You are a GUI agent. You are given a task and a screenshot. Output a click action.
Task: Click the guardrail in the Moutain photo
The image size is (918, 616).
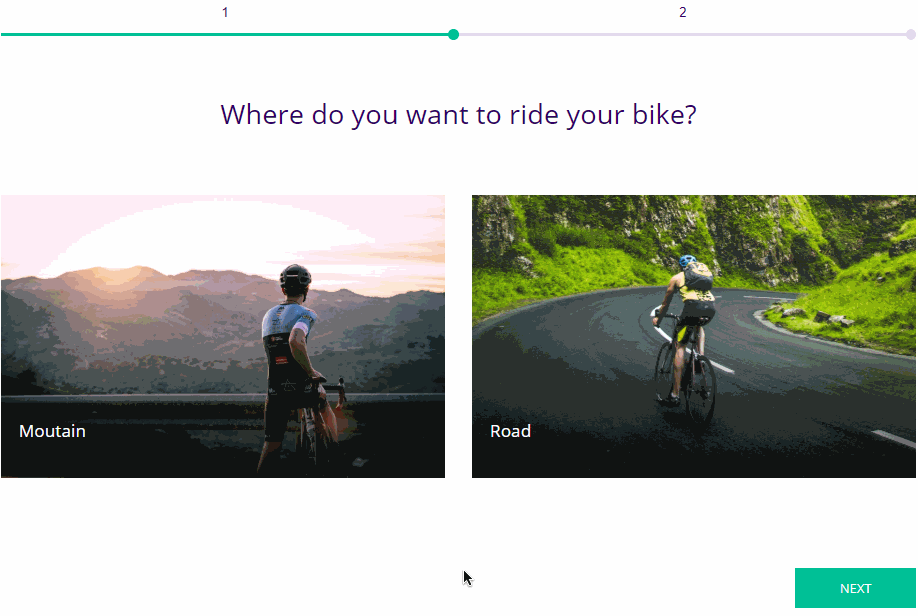click(135, 397)
